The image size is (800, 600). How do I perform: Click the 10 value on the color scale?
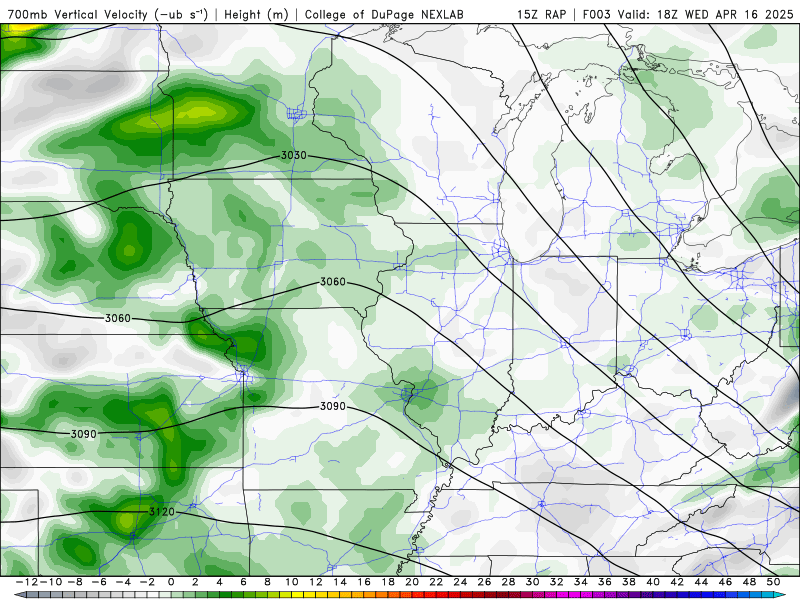(x=291, y=582)
